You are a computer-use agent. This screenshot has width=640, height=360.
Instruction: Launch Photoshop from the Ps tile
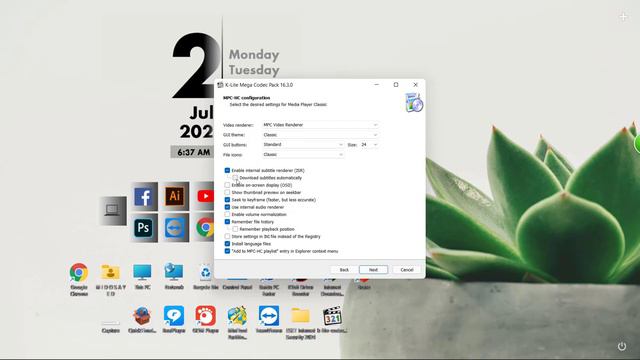144,228
